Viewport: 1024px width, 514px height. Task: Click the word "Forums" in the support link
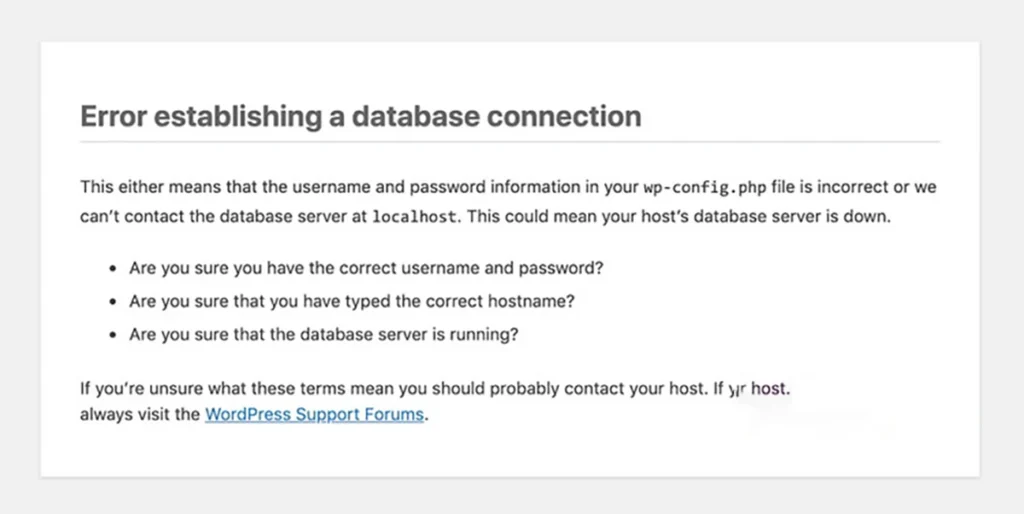[x=394, y=415]
